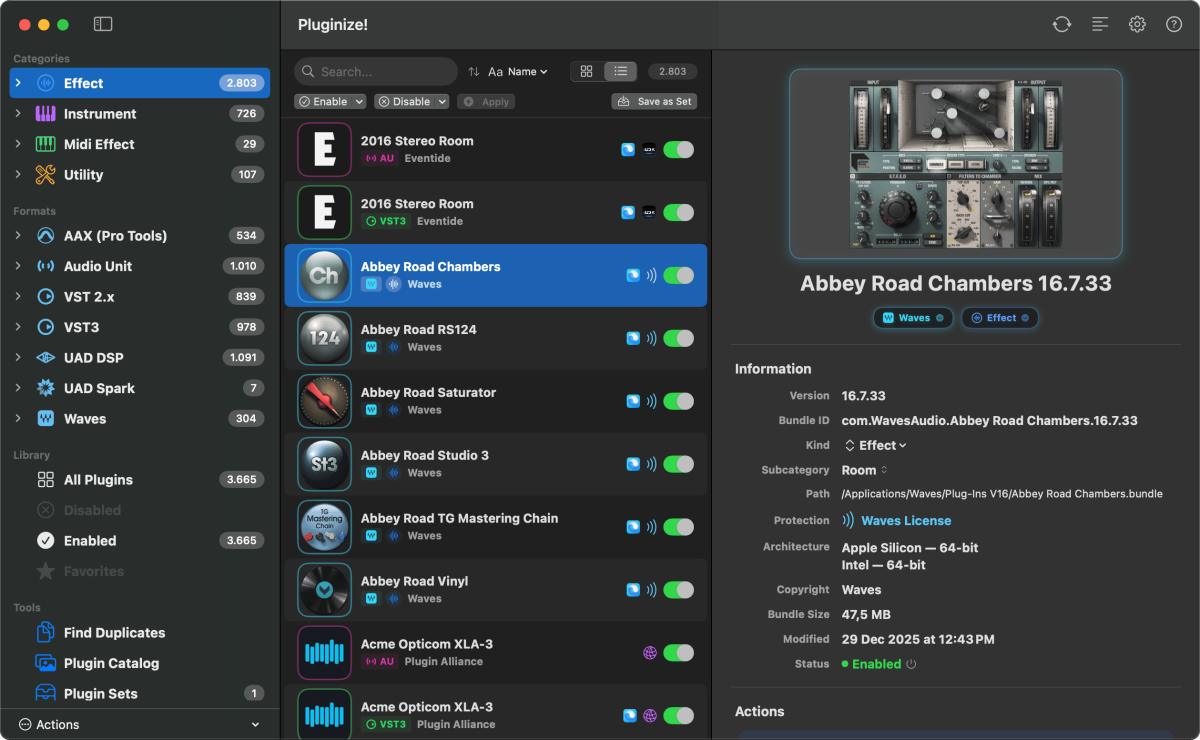Toggle Abbey Road TG Mastering Chain switch
The image size is (1200, 740).
(x=678, y=527)
